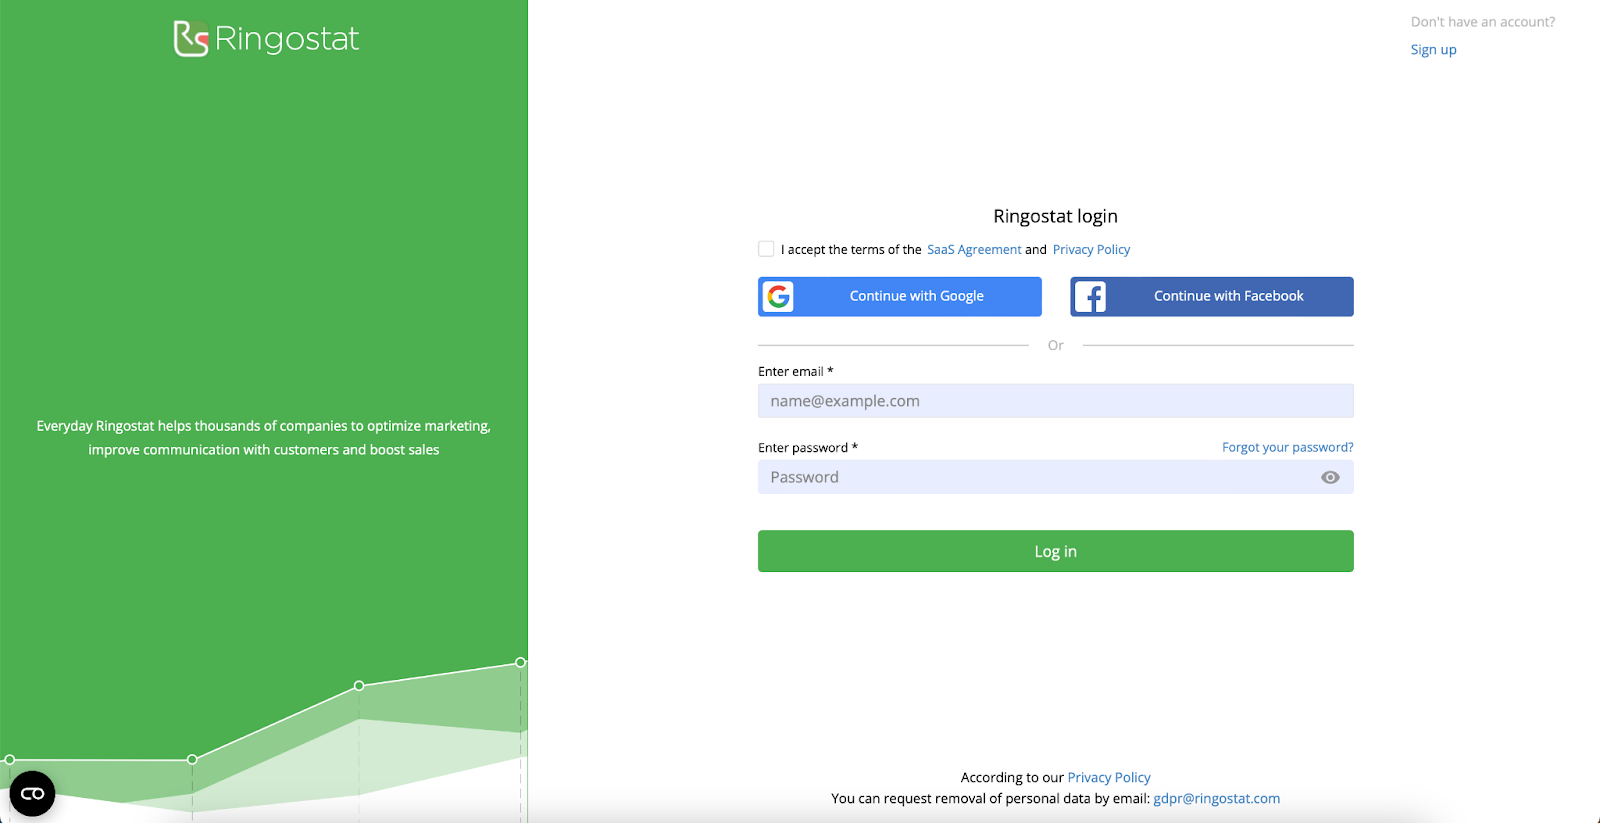Viewport: 1600px width, 823px height.
Task: Click the gdpr@ringostat.com email link
Action: pyautogui.click(x=1217, y=798)
